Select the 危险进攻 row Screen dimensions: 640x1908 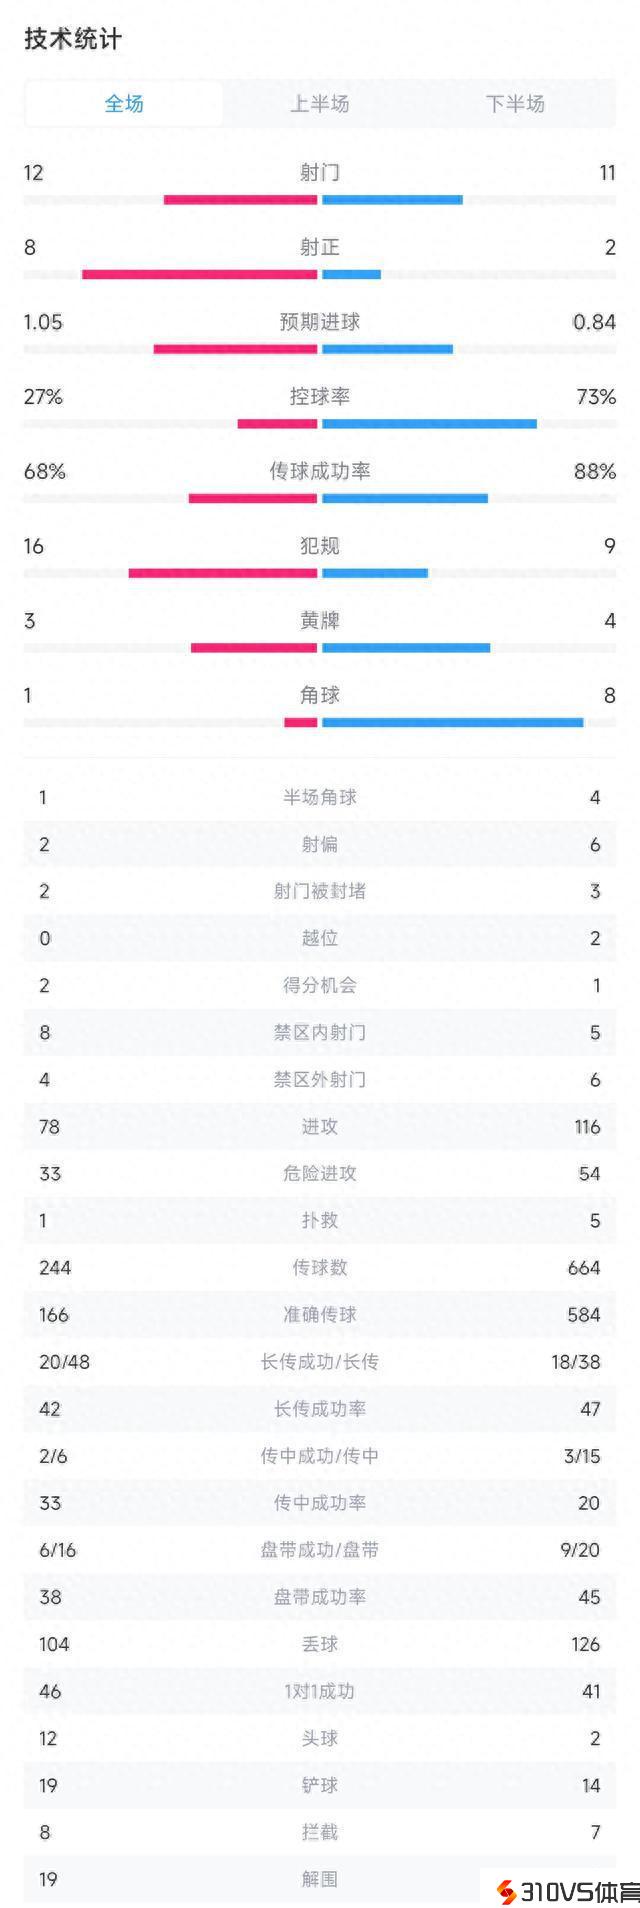320,1173
